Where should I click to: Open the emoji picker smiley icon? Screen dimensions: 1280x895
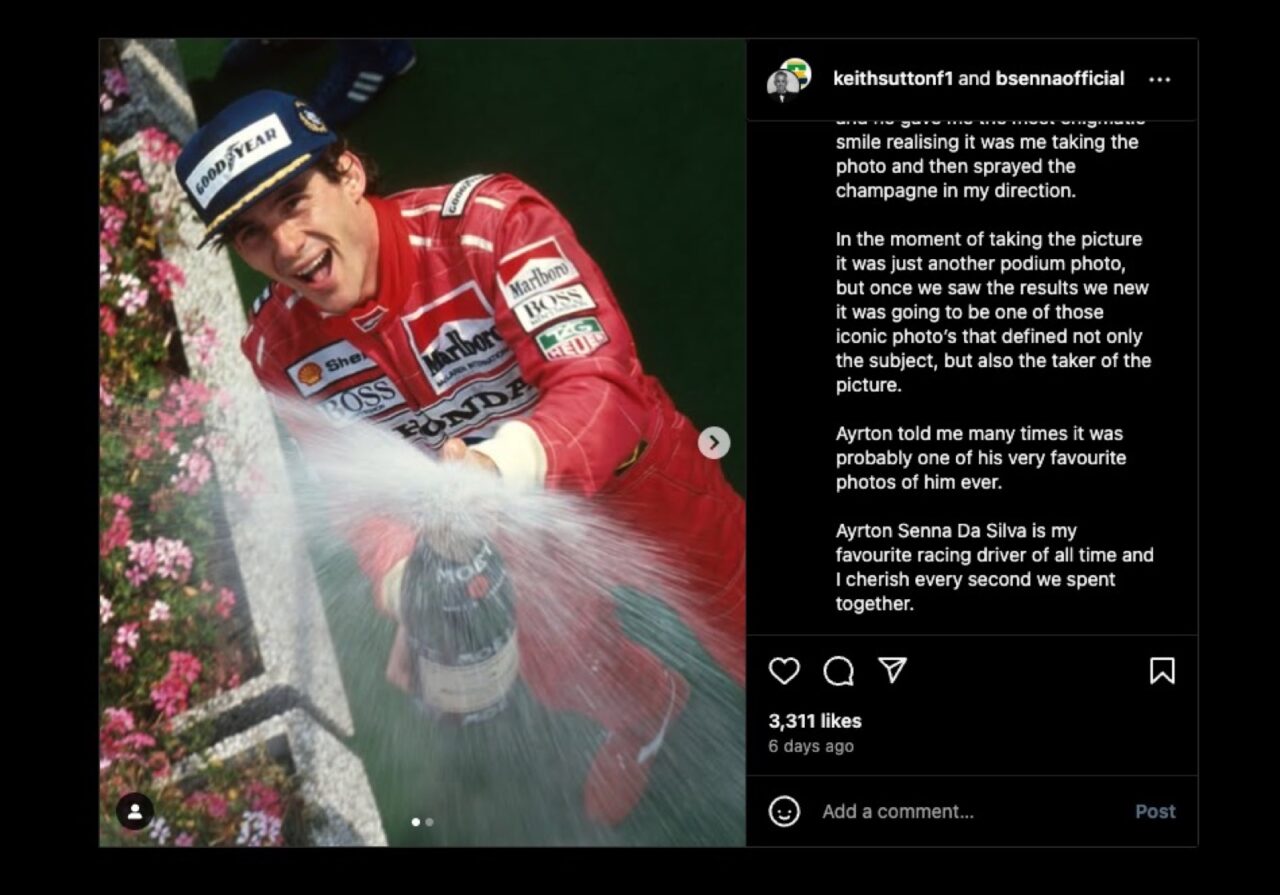tap(784, 811)
